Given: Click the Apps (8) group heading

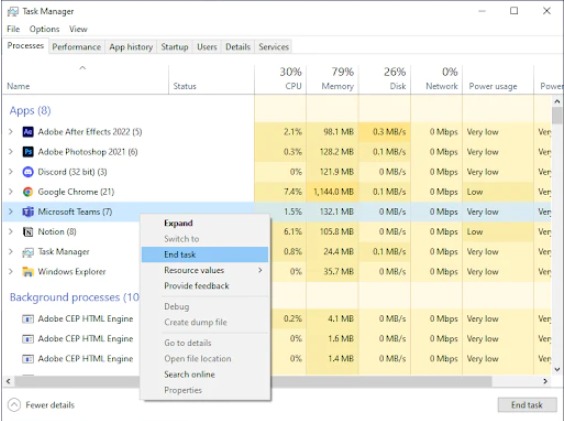Looking at the screenshot, I should click(30, 110).
